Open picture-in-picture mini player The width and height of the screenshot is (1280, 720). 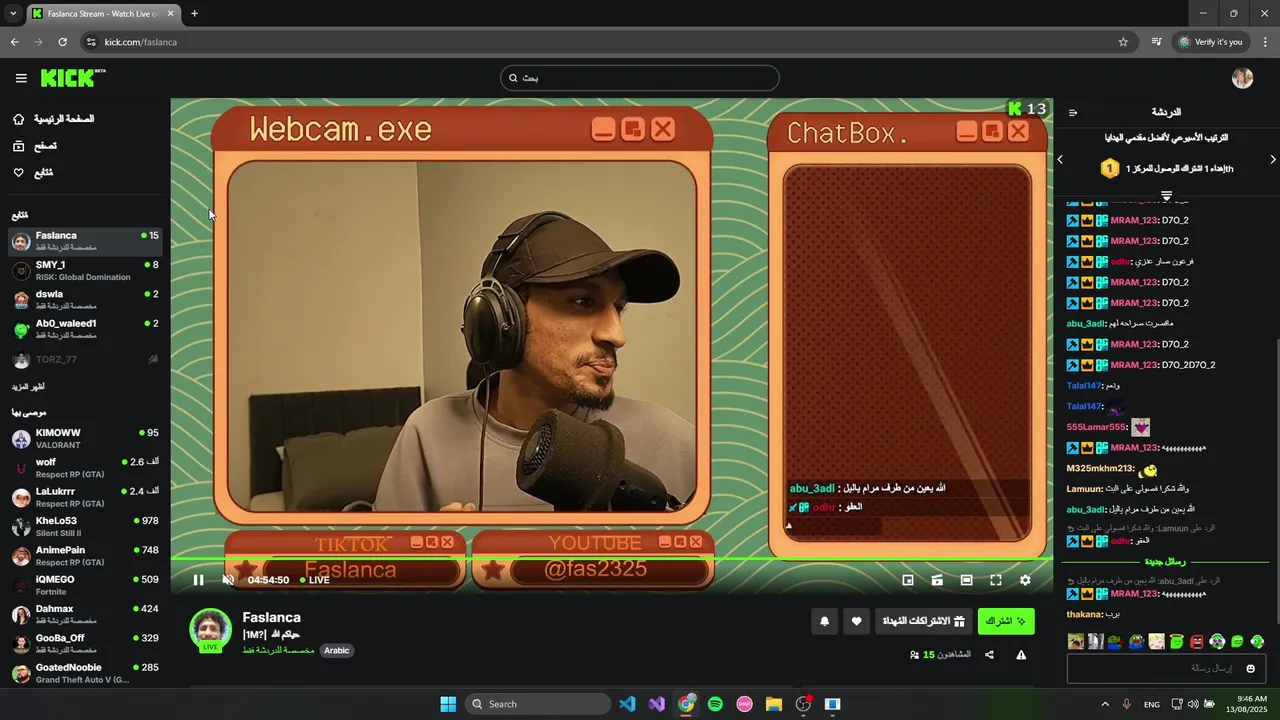908,580
